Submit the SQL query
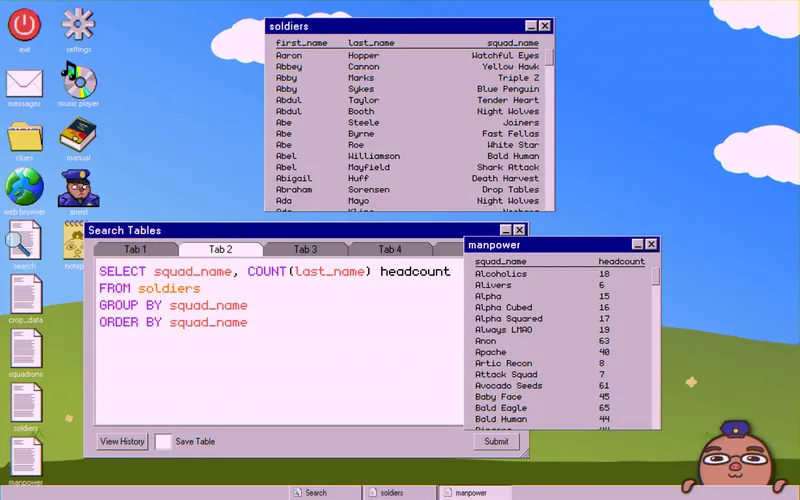This screenshot has height=500, width=800. click(496, 441)
